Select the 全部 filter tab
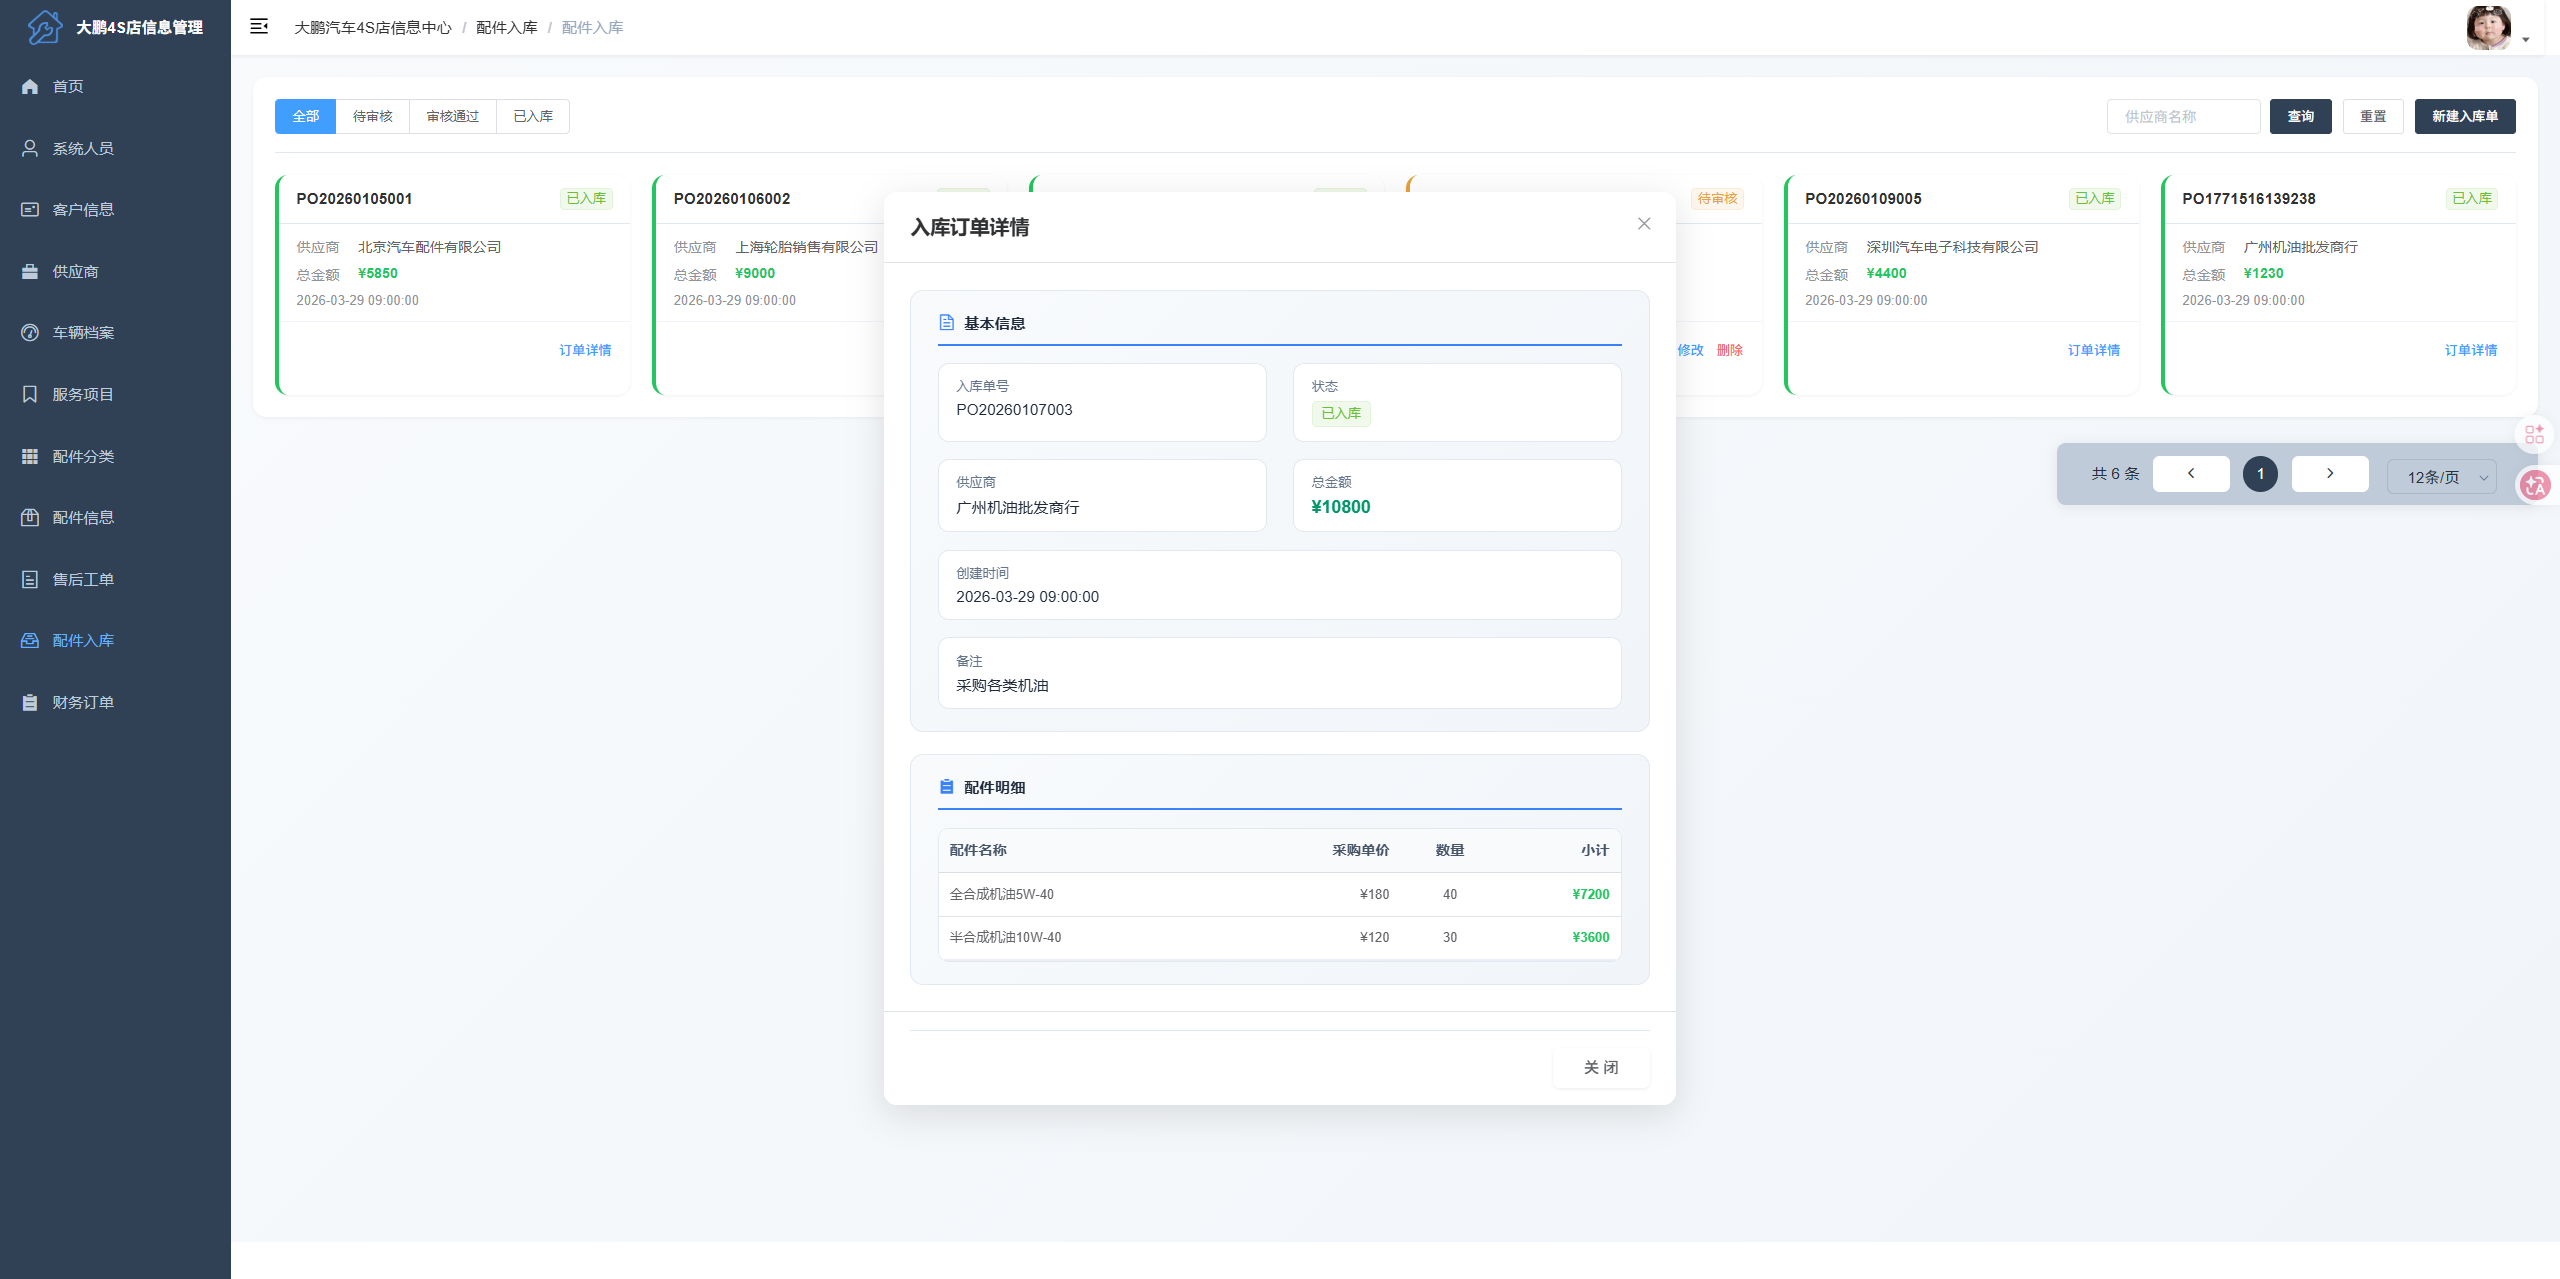This screenshot has height=1279, width=2560. tap(305, 117)
